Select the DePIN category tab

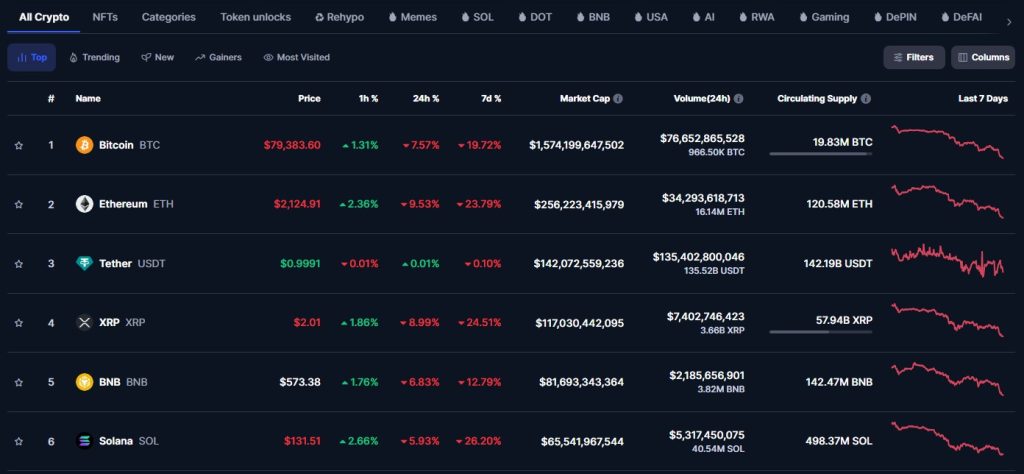click(x=895, y=17)
